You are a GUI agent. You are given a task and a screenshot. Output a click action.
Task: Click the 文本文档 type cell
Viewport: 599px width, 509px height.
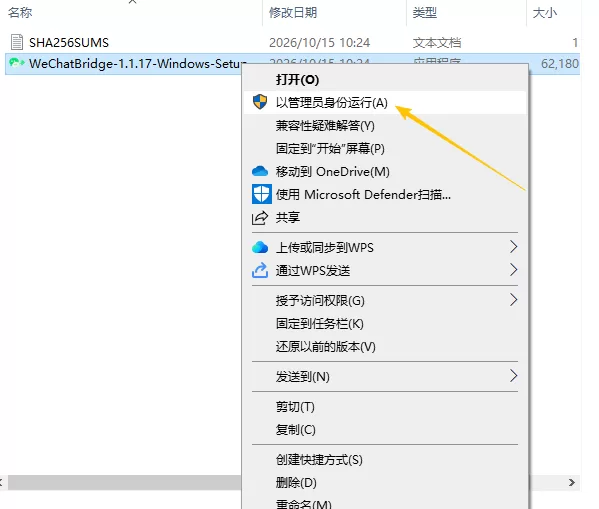point(437,42)
